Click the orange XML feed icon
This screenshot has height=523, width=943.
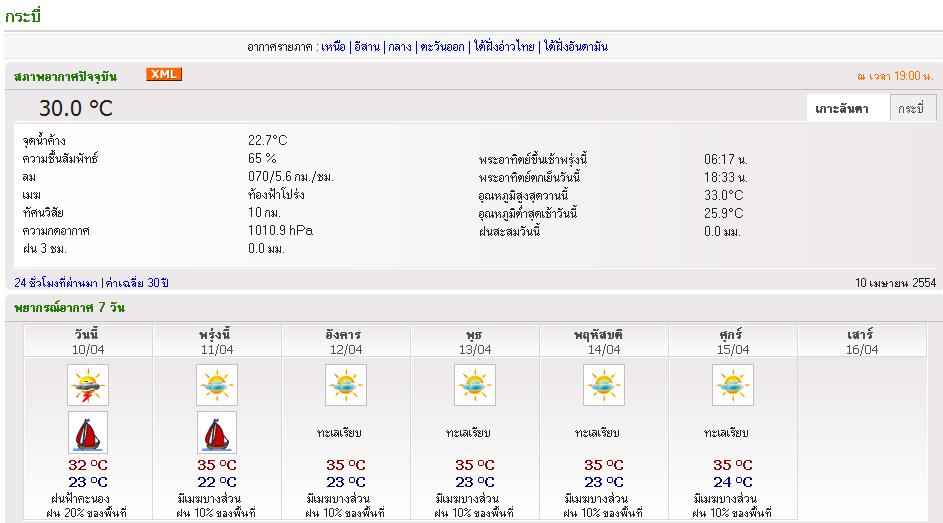tap(163, 74)
